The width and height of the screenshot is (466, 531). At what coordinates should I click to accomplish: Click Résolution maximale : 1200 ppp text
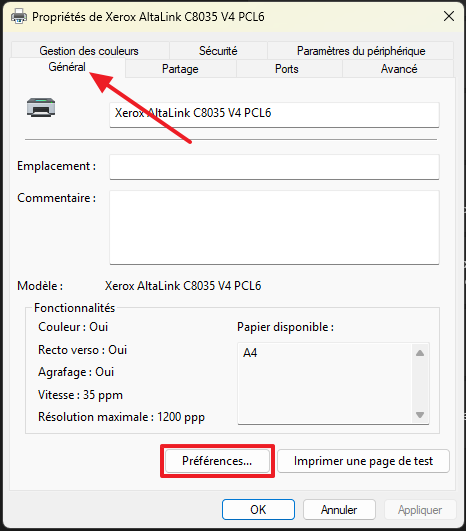point(121,417)
